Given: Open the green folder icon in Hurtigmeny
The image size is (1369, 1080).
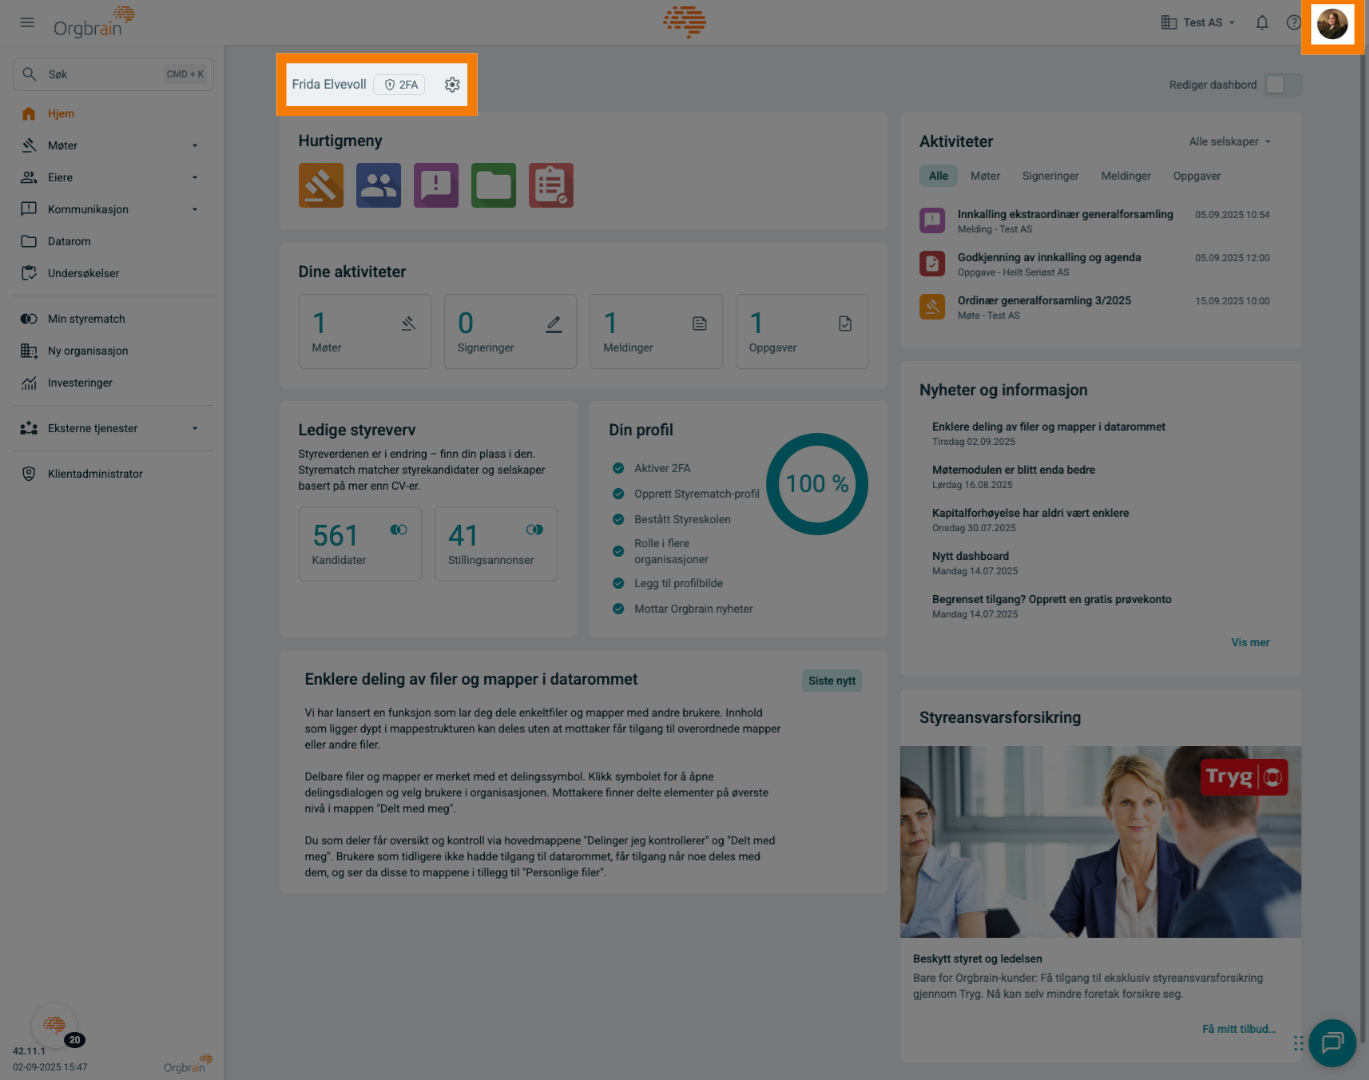Looking at the screenshot, I should pos(494,185).
